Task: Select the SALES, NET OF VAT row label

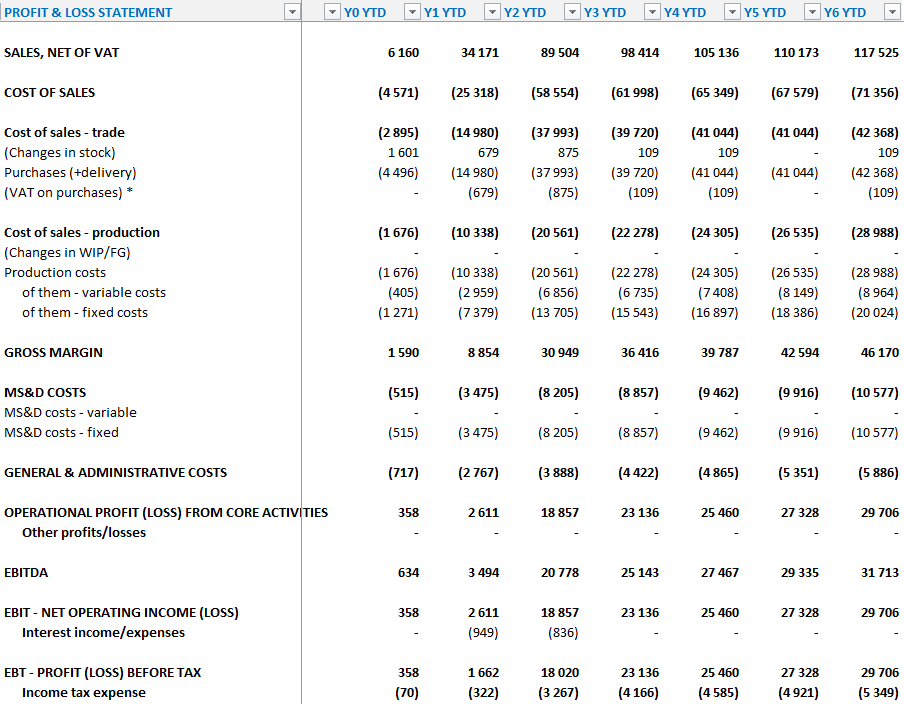Action: pos(62,52)
